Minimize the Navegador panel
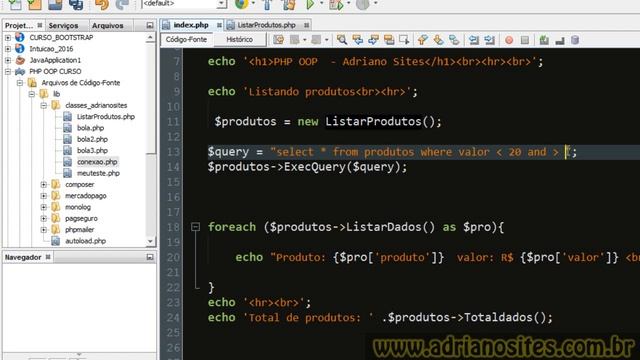This screenshot has width=640, height=360. point(150,257)
